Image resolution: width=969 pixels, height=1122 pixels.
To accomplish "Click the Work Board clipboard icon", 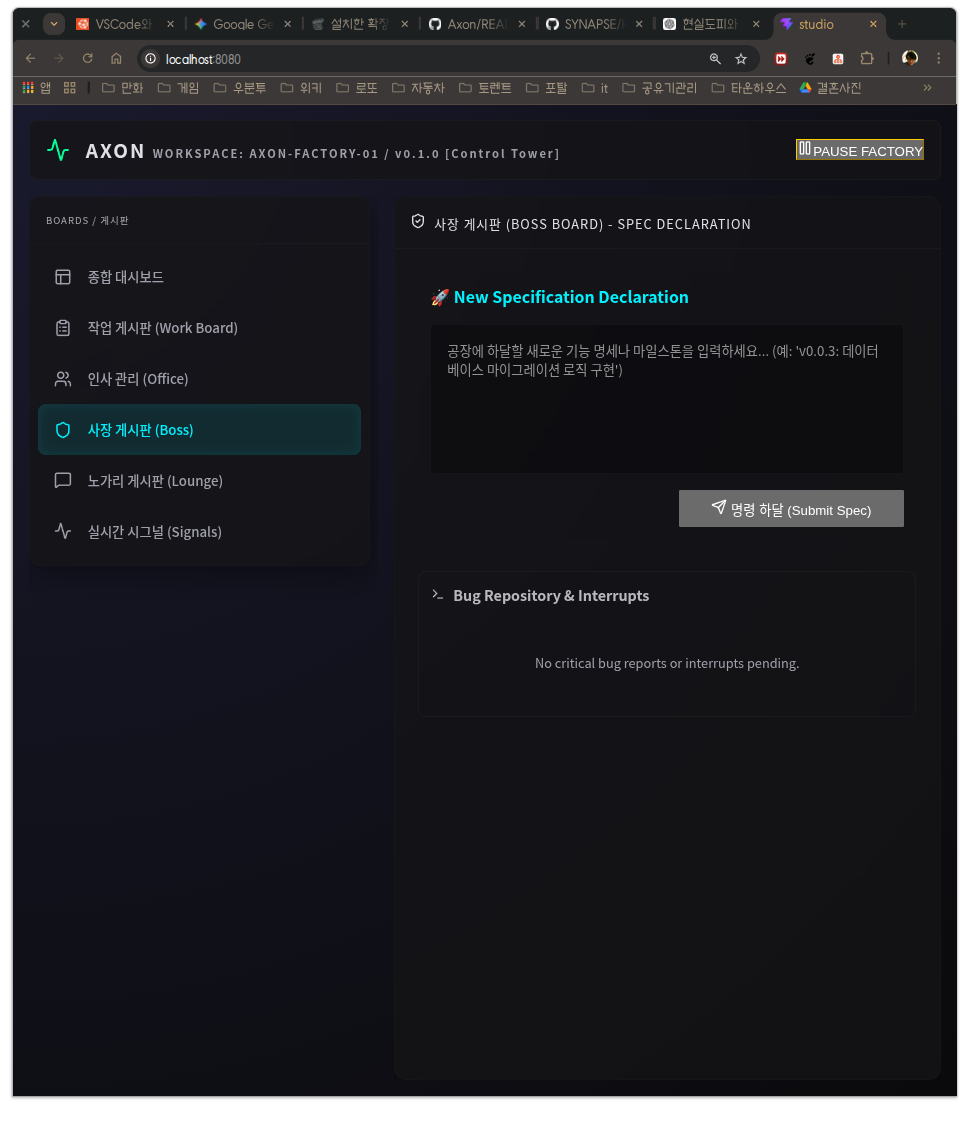I will click(63, 328).
